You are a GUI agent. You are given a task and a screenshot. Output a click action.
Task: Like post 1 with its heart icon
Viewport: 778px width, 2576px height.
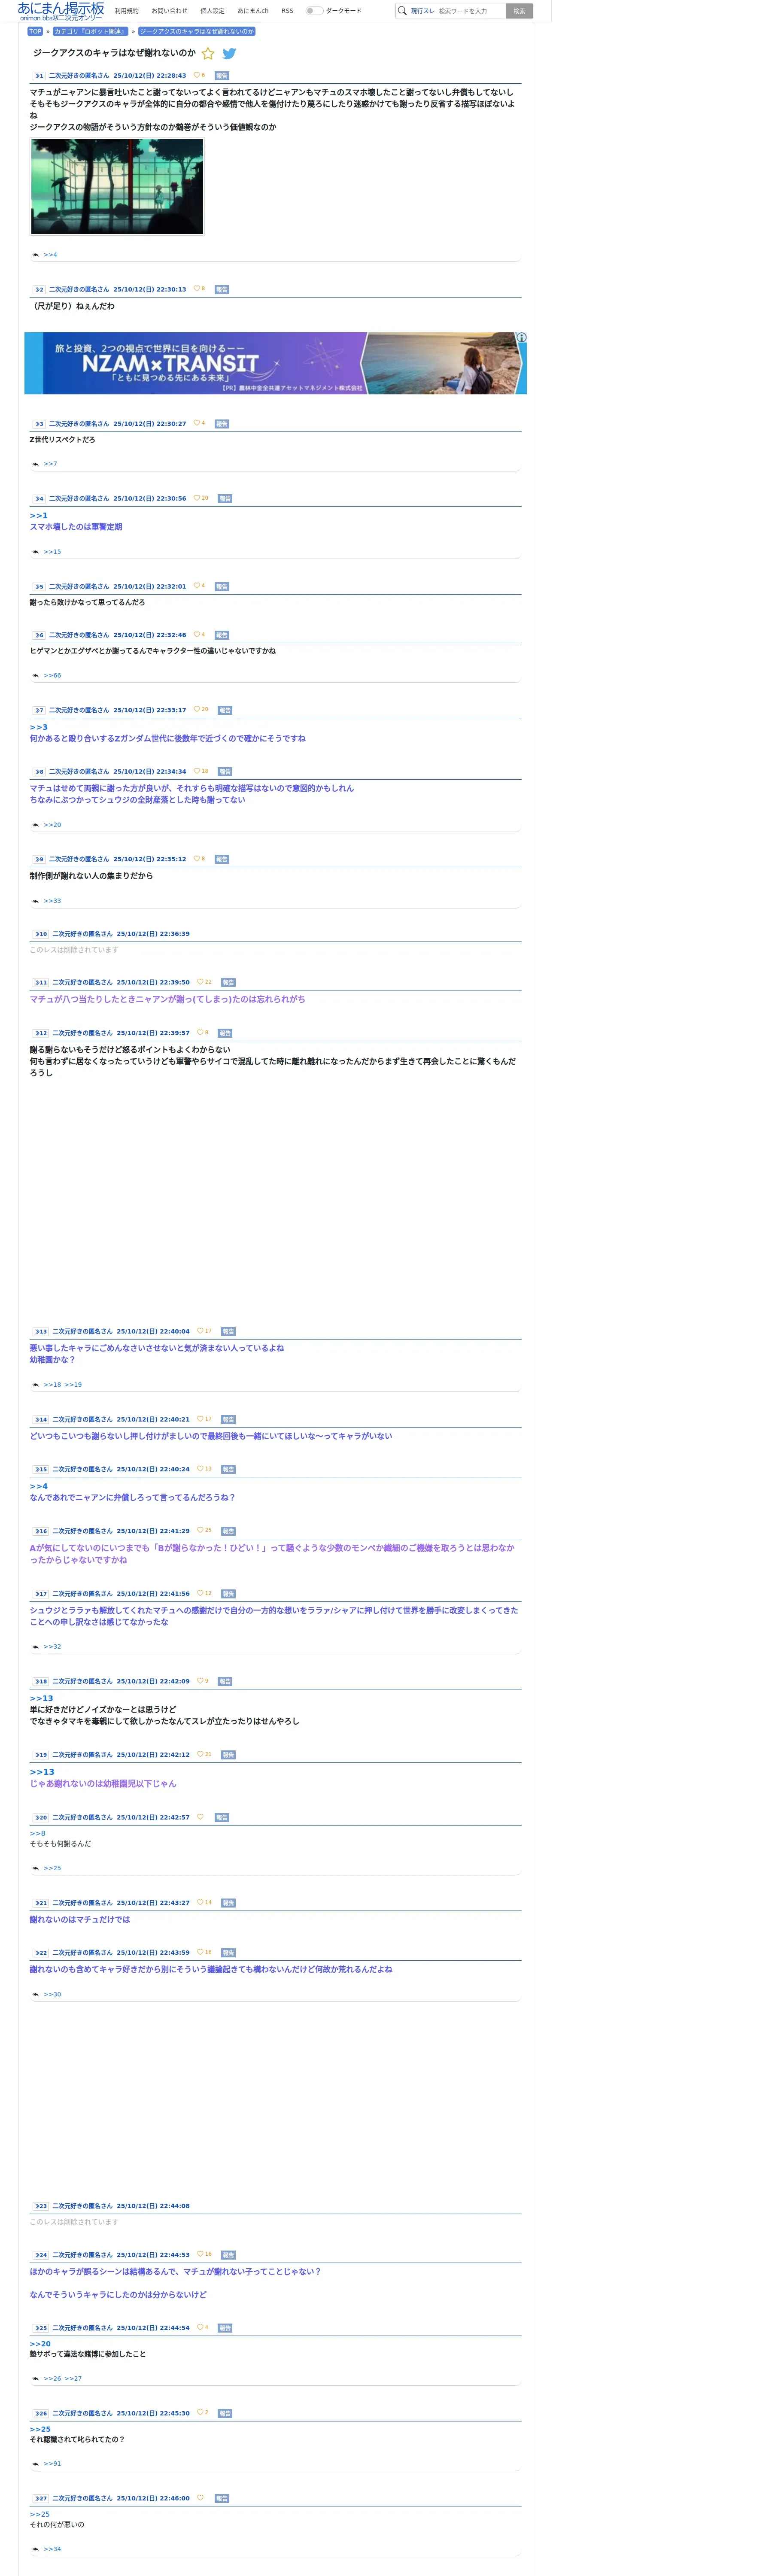[x=197, y=75]
